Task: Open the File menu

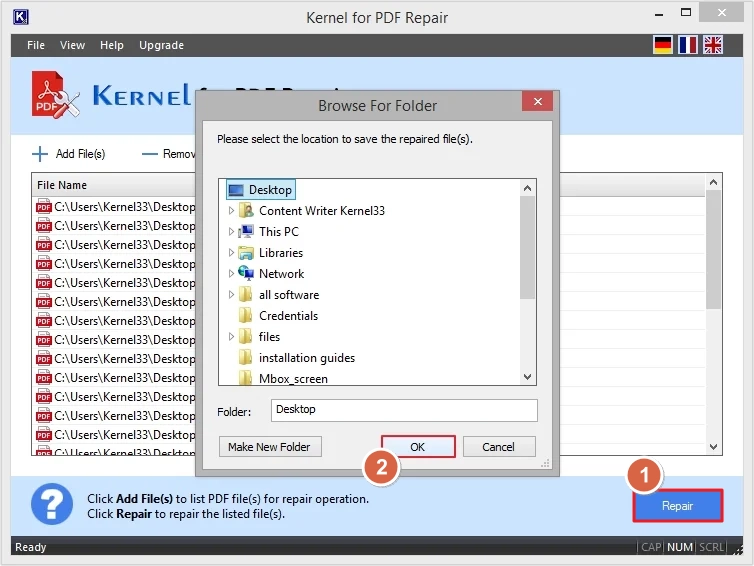Action: pyautogui.click(x=36, y=45)
